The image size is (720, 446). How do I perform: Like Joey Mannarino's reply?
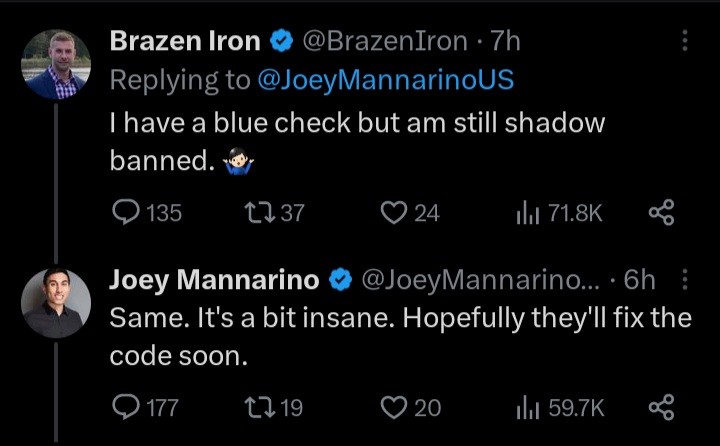pyautogui.click(x=396, y=407)
